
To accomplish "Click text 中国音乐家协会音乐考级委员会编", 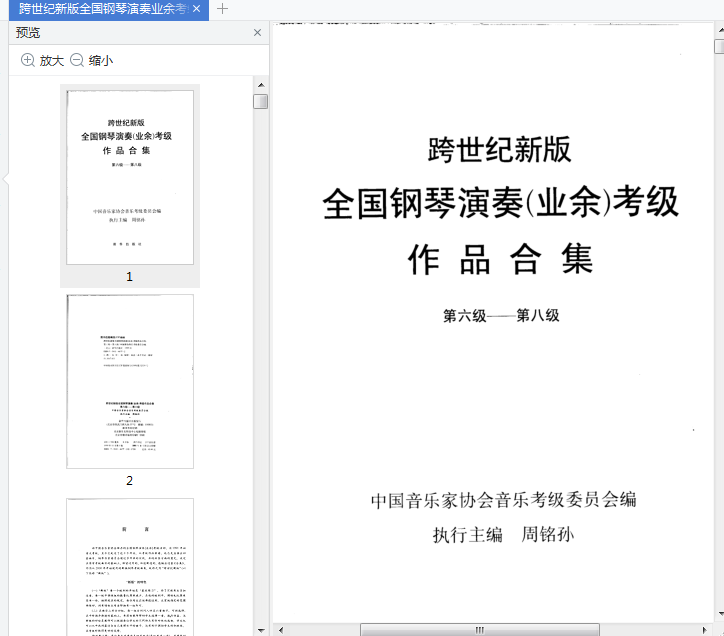I will (503, 500).
